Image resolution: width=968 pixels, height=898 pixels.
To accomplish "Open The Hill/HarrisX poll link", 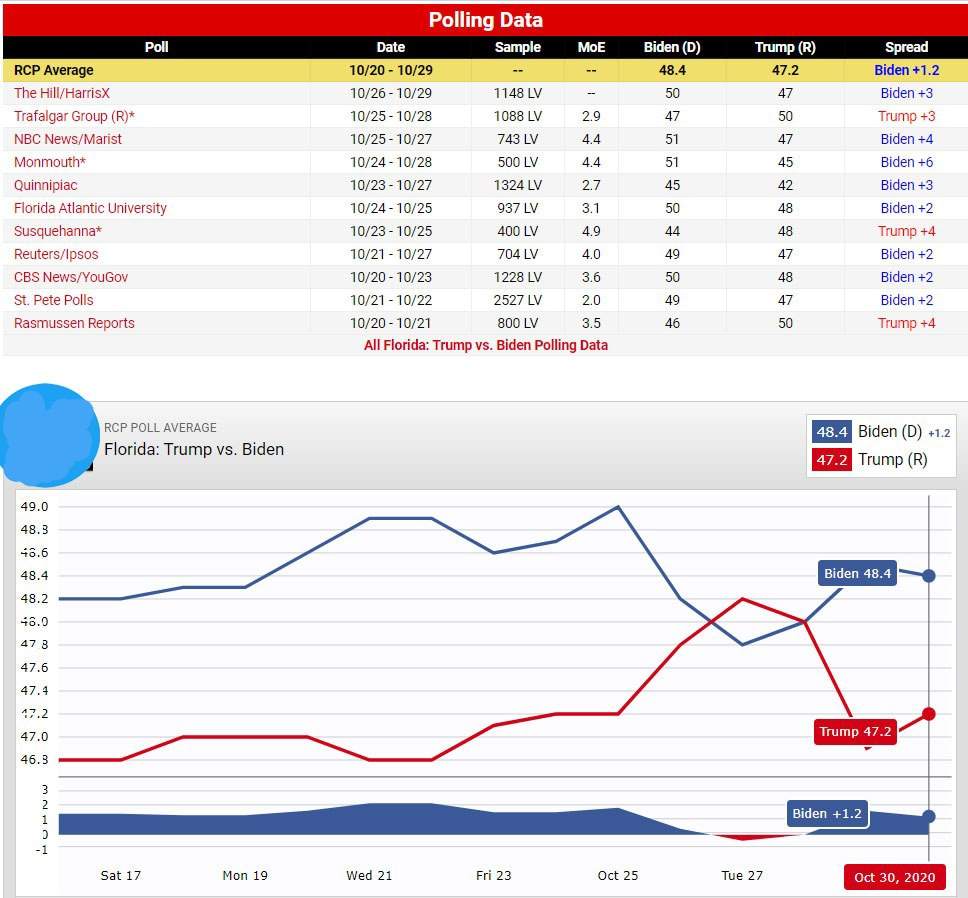I will click(x=62, y=93).
